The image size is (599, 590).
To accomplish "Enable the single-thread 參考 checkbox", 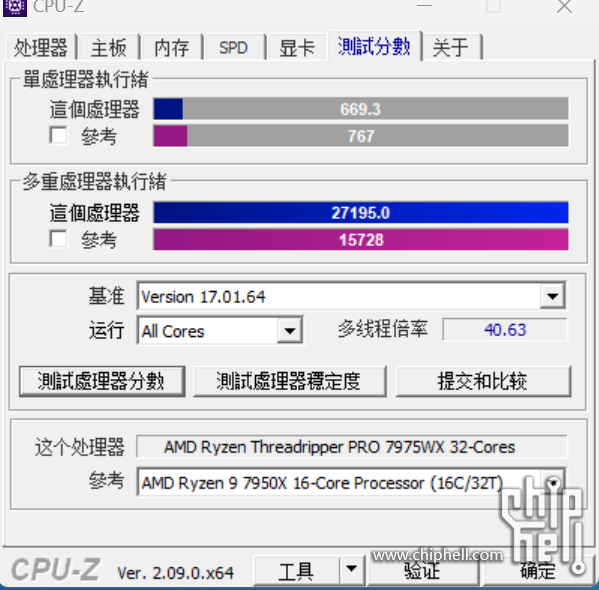I will click(58, 135).
